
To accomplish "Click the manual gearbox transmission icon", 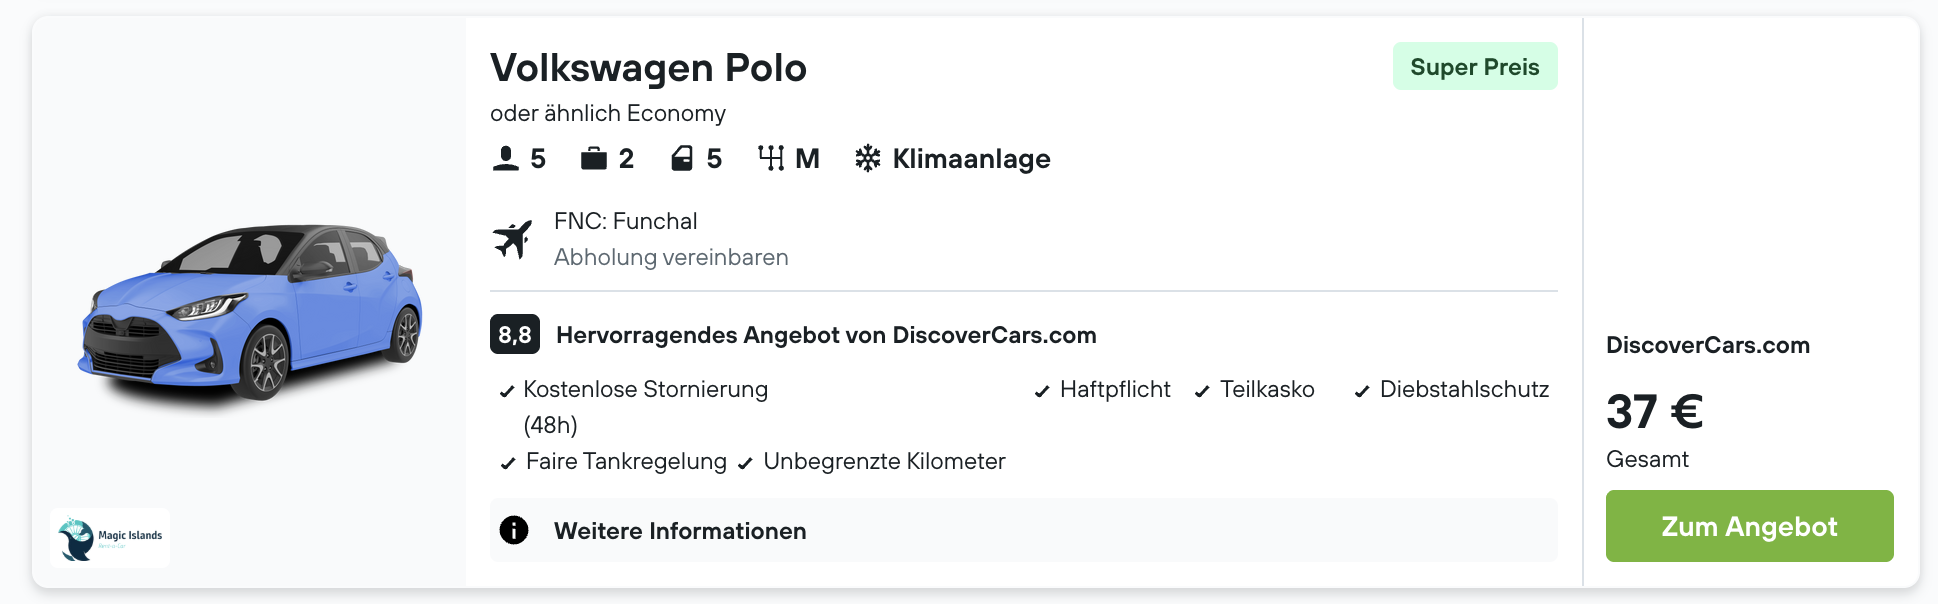I will pyautogui.click(x=771, y=159).
